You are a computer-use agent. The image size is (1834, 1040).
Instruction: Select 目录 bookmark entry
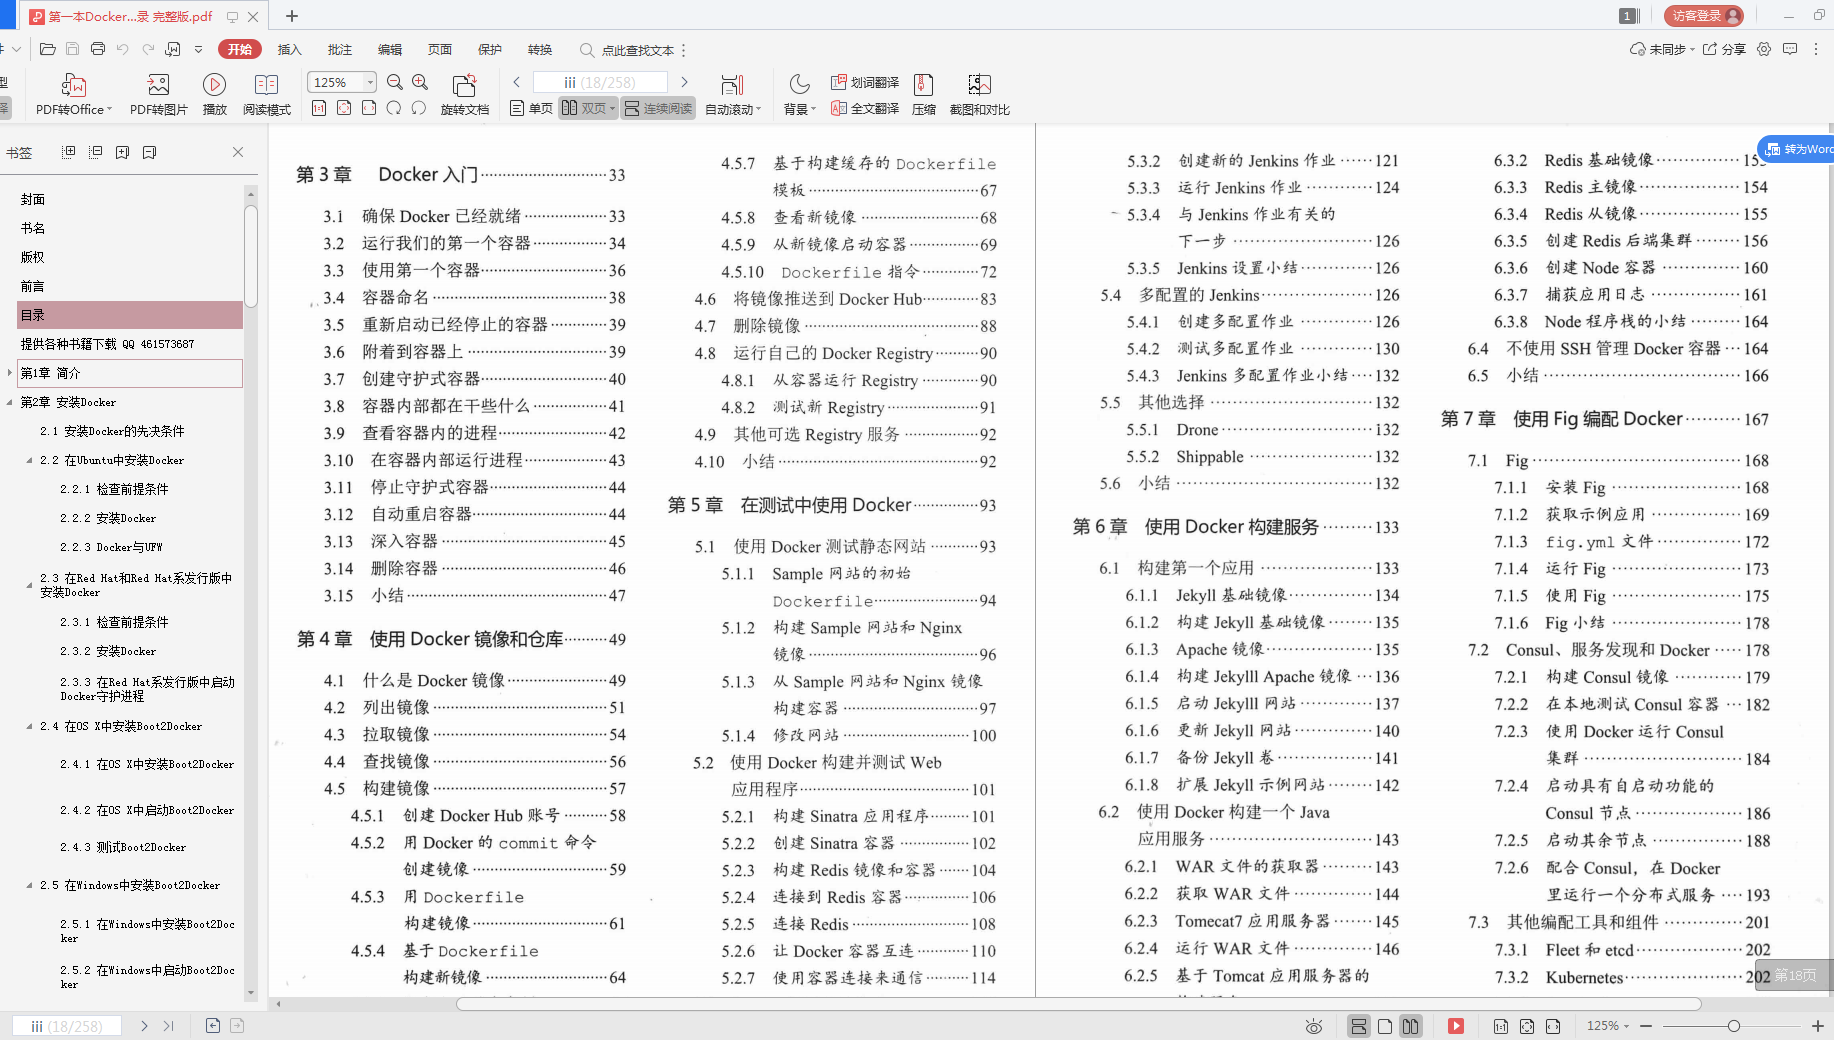point(130,315)
